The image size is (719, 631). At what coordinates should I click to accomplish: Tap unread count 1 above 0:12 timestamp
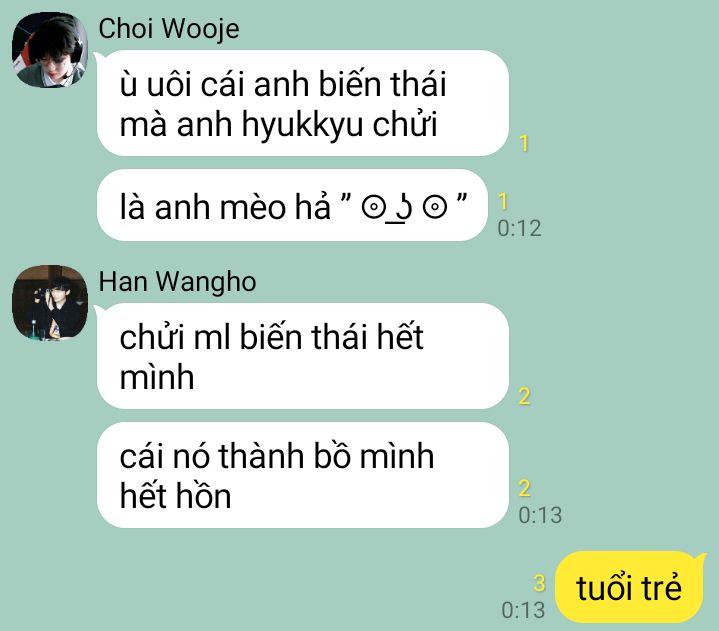(503, 201)
